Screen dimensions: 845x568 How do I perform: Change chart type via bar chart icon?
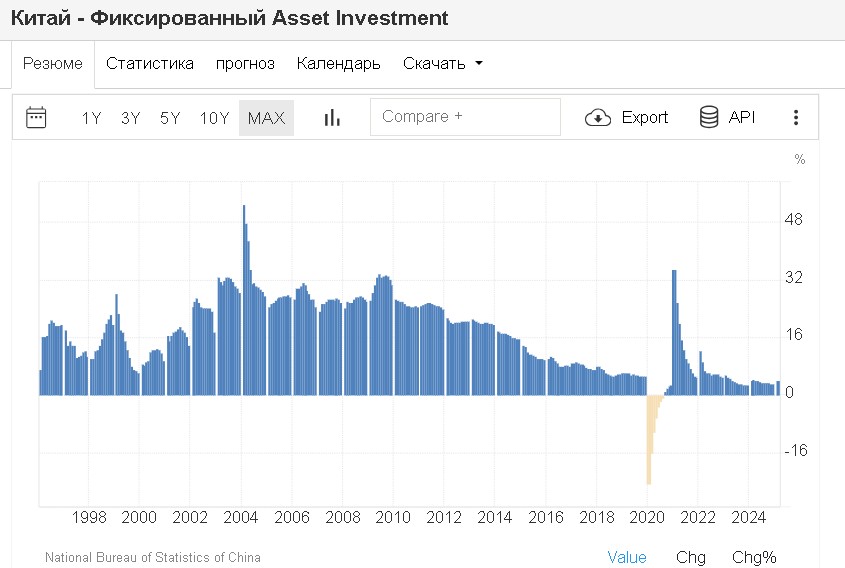point(332,117)
